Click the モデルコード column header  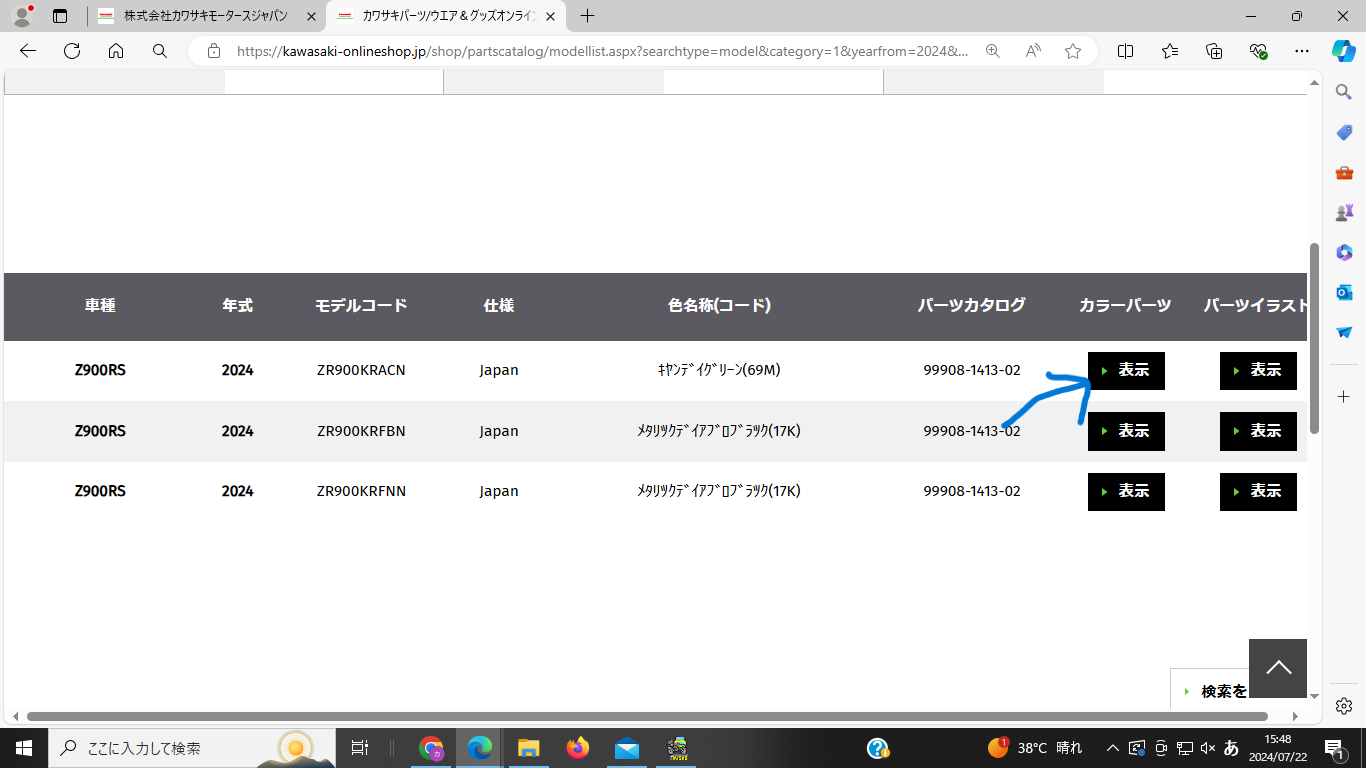click(x=361, y=305)
